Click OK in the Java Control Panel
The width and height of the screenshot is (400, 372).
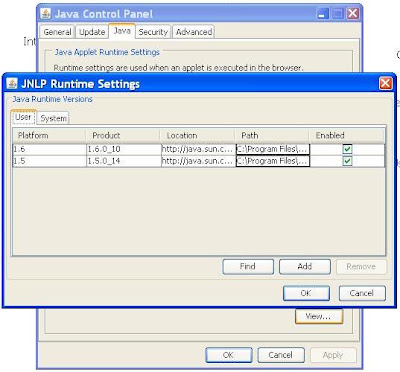(229, 355)
